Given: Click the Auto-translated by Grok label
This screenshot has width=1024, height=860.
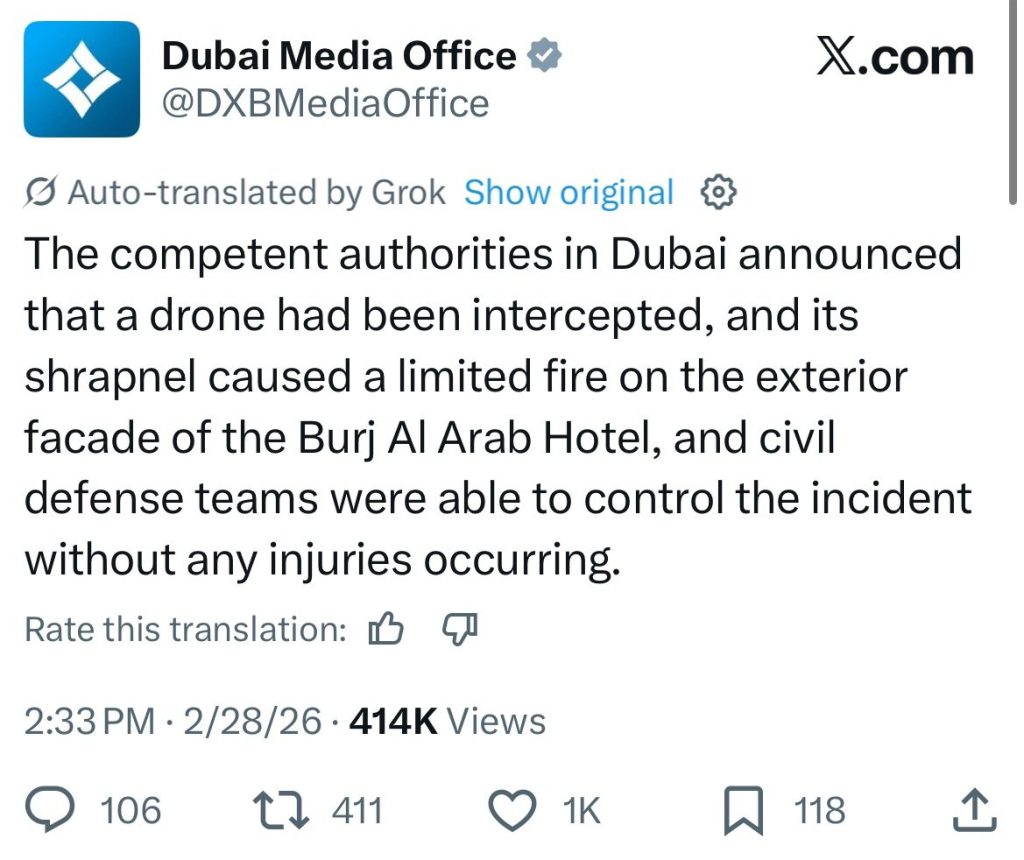Looking at the screenshot, I should click(256, 192).
